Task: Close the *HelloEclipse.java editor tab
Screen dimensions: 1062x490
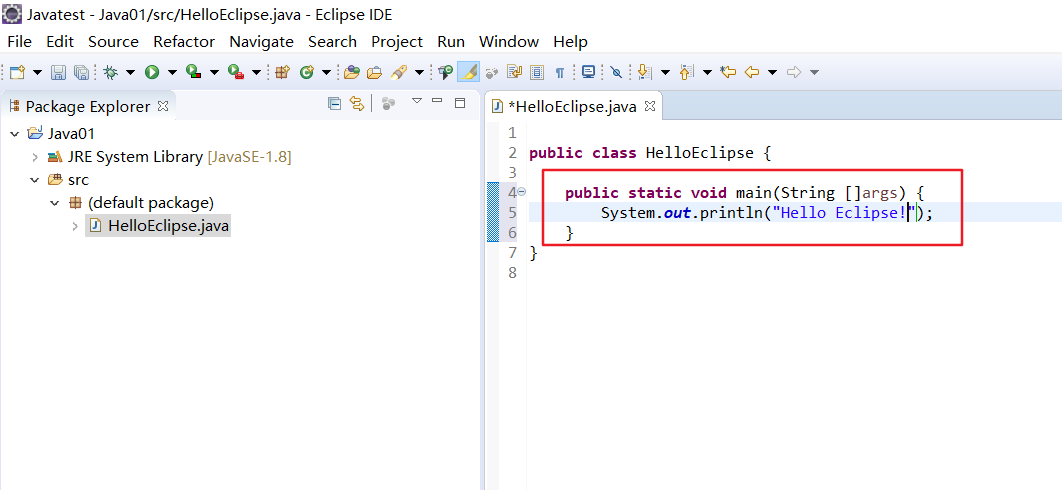Action: click(650, 106)
